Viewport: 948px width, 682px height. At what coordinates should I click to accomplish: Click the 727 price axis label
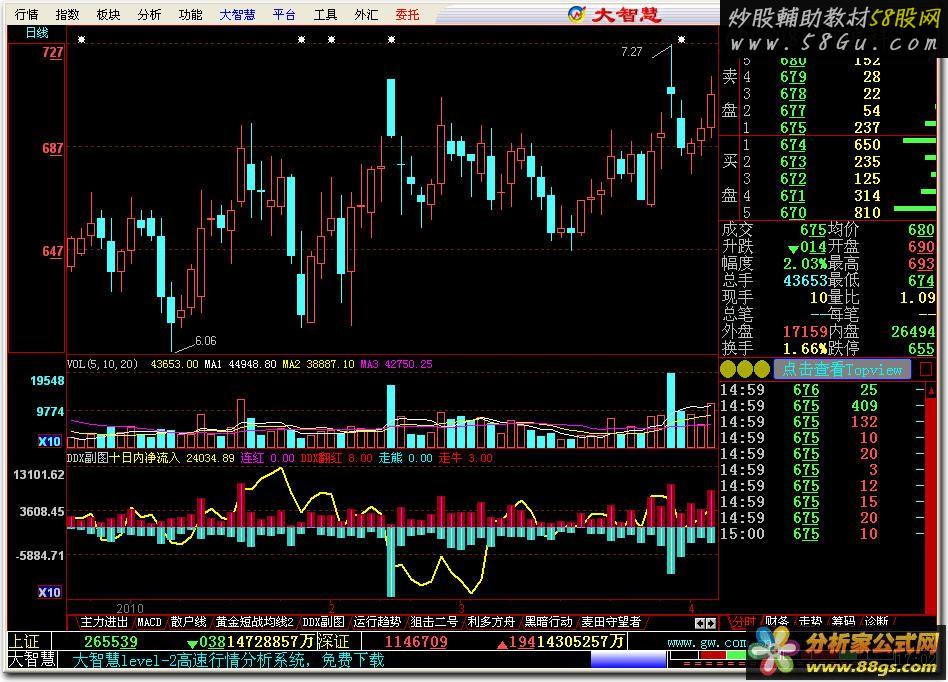(53, 53)
